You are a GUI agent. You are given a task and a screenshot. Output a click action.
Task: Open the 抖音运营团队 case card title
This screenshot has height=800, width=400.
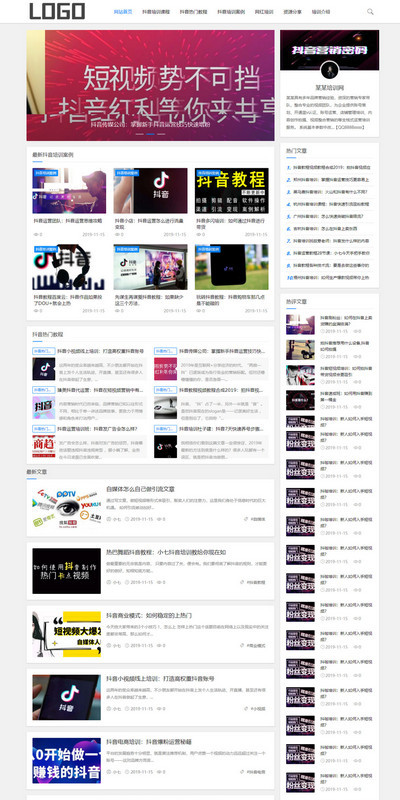click(x=68, y=221)
